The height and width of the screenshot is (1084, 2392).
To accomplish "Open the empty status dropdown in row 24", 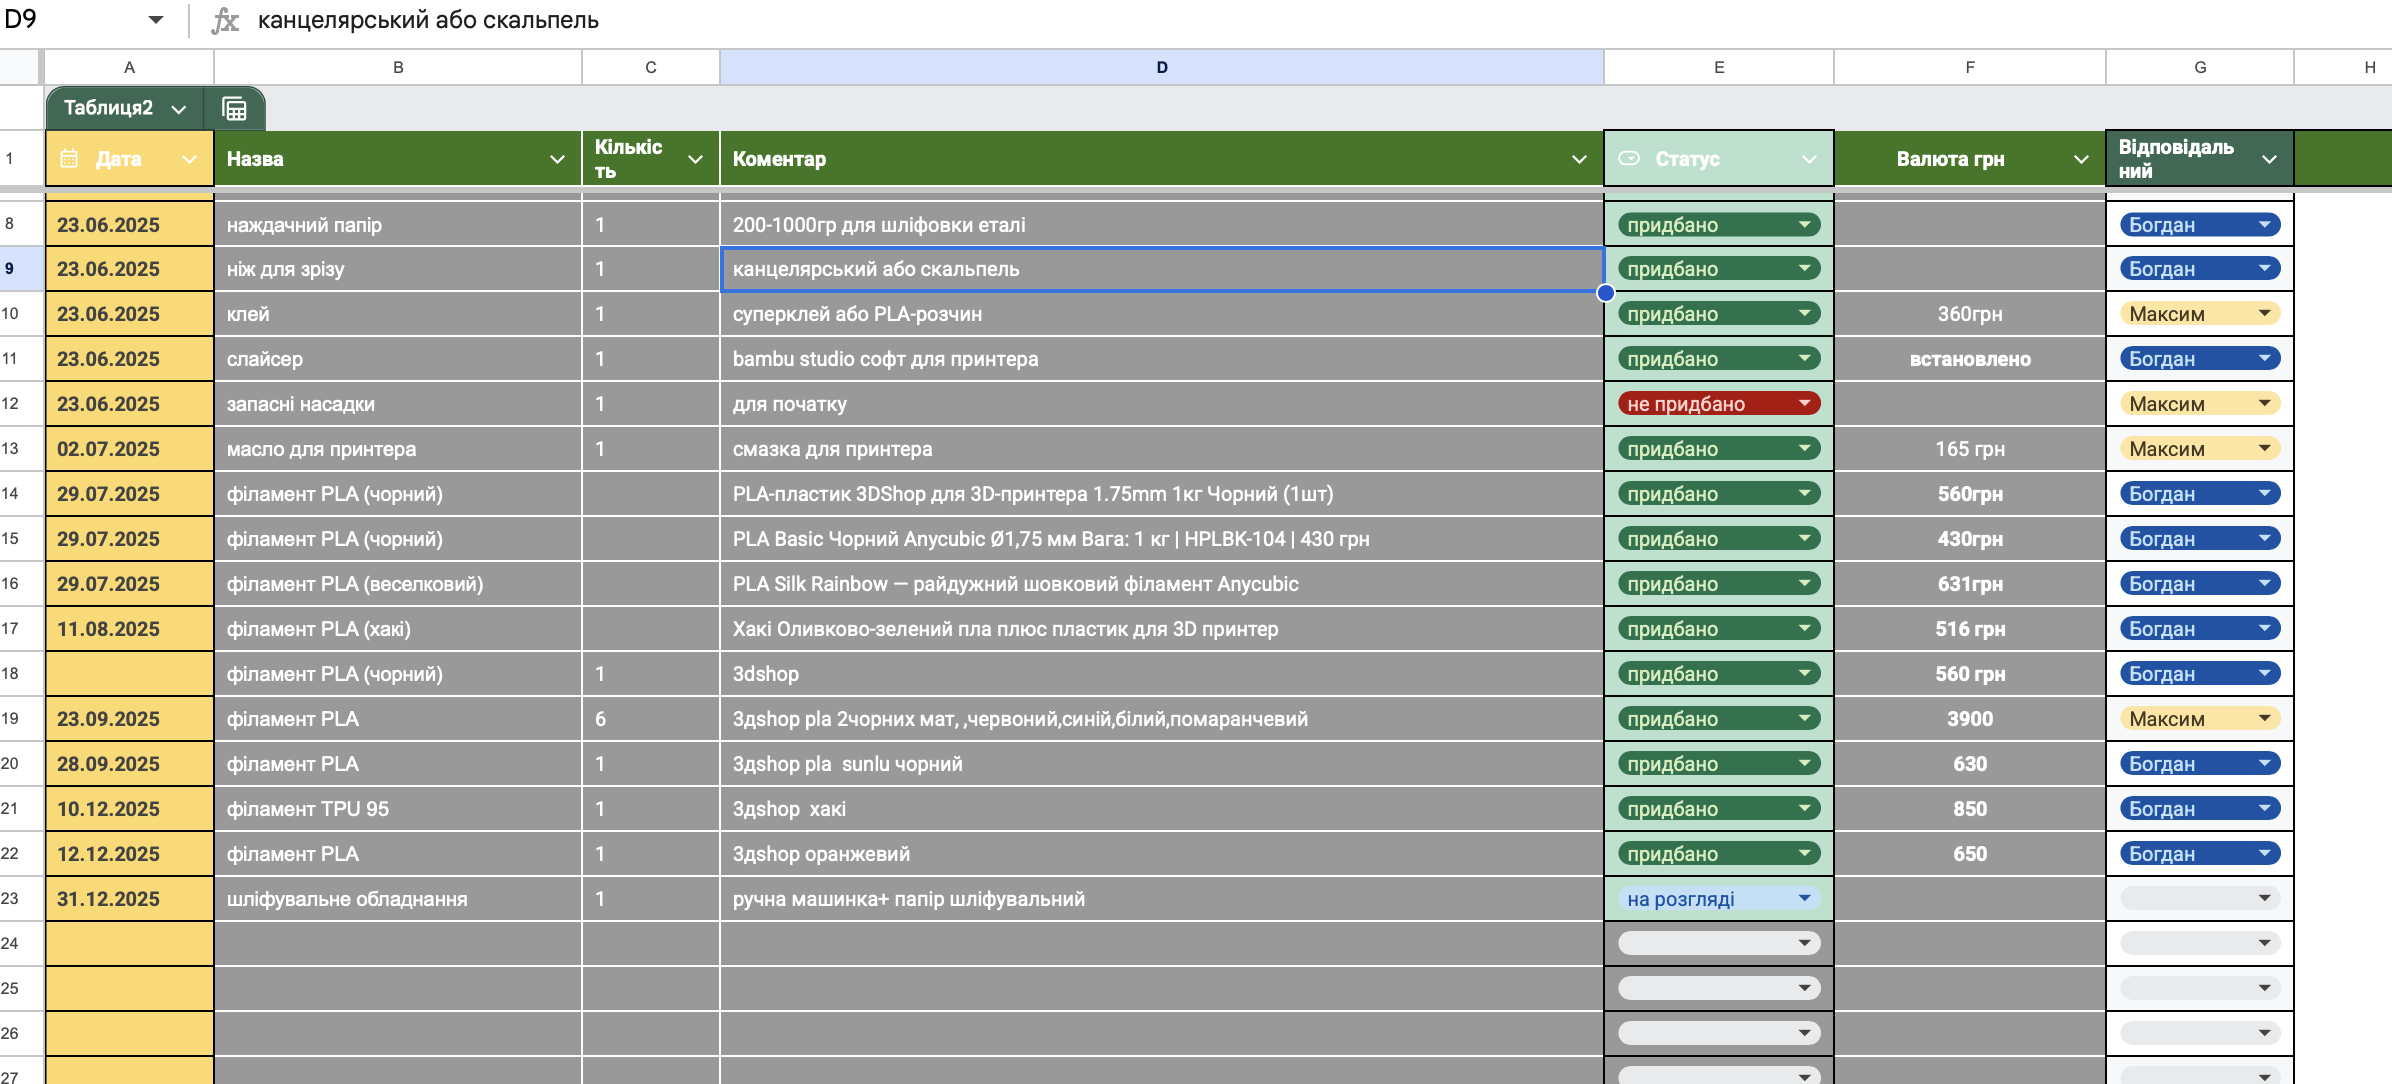I will click(x=1719, y=943).
